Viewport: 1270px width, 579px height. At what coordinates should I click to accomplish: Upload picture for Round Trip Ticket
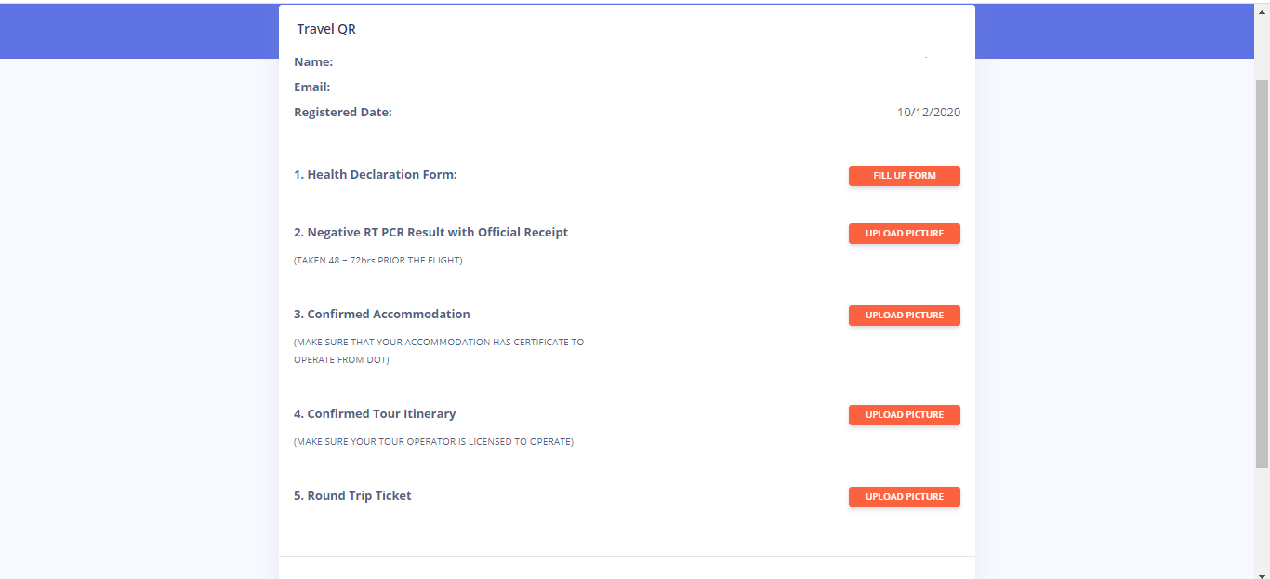point(904,497)
